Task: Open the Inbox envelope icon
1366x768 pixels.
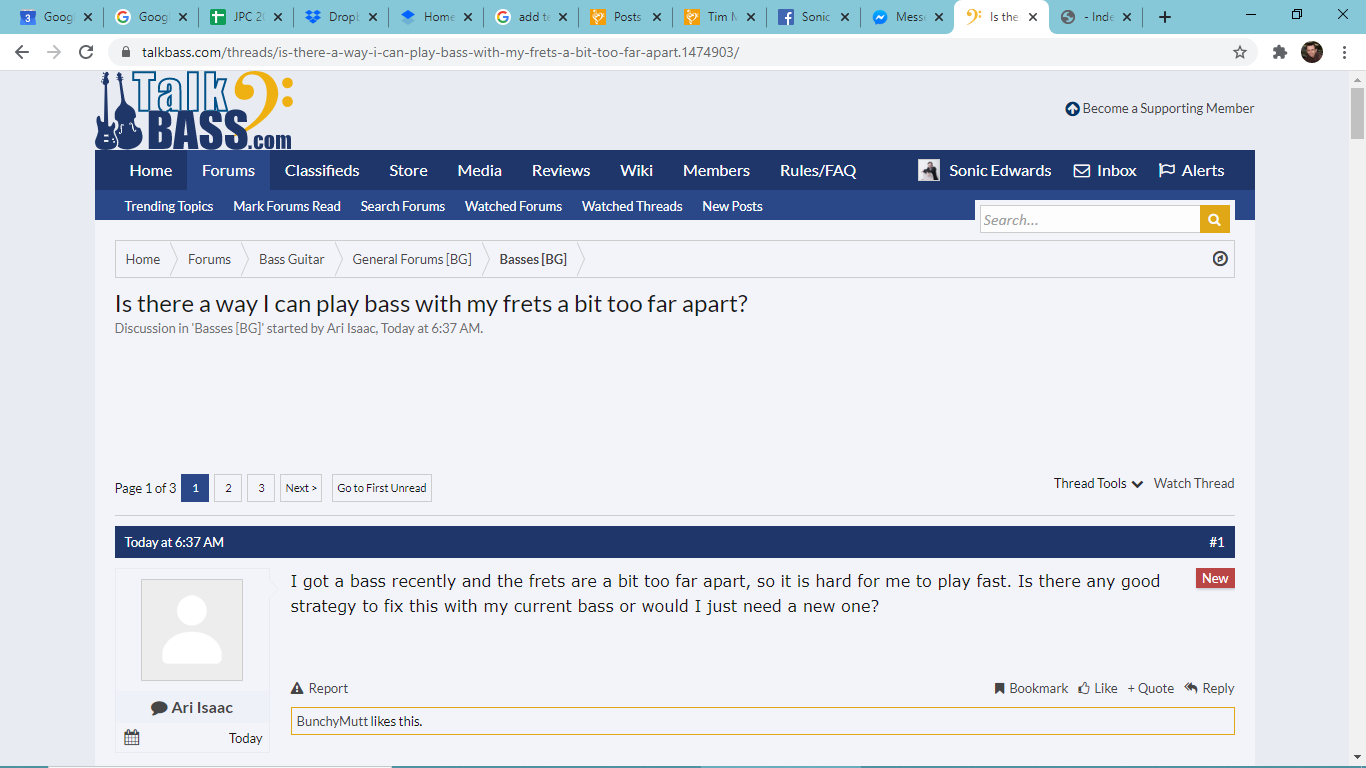Action: point(1082,171)
